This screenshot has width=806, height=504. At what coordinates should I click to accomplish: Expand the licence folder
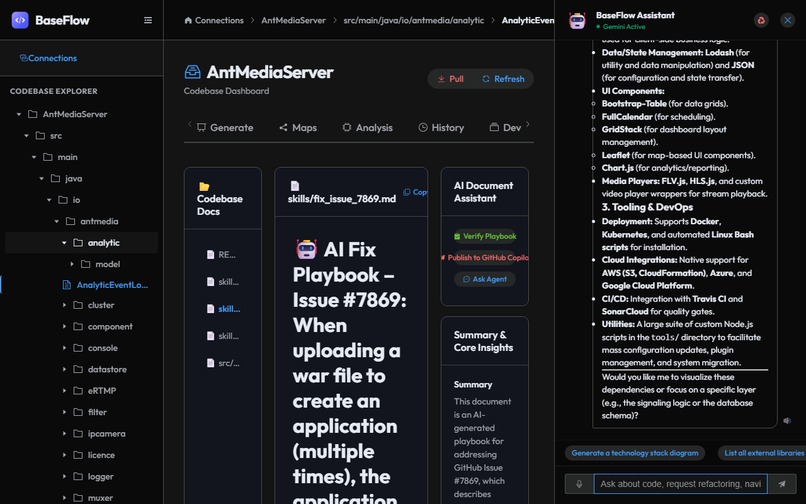coord(64,455)
